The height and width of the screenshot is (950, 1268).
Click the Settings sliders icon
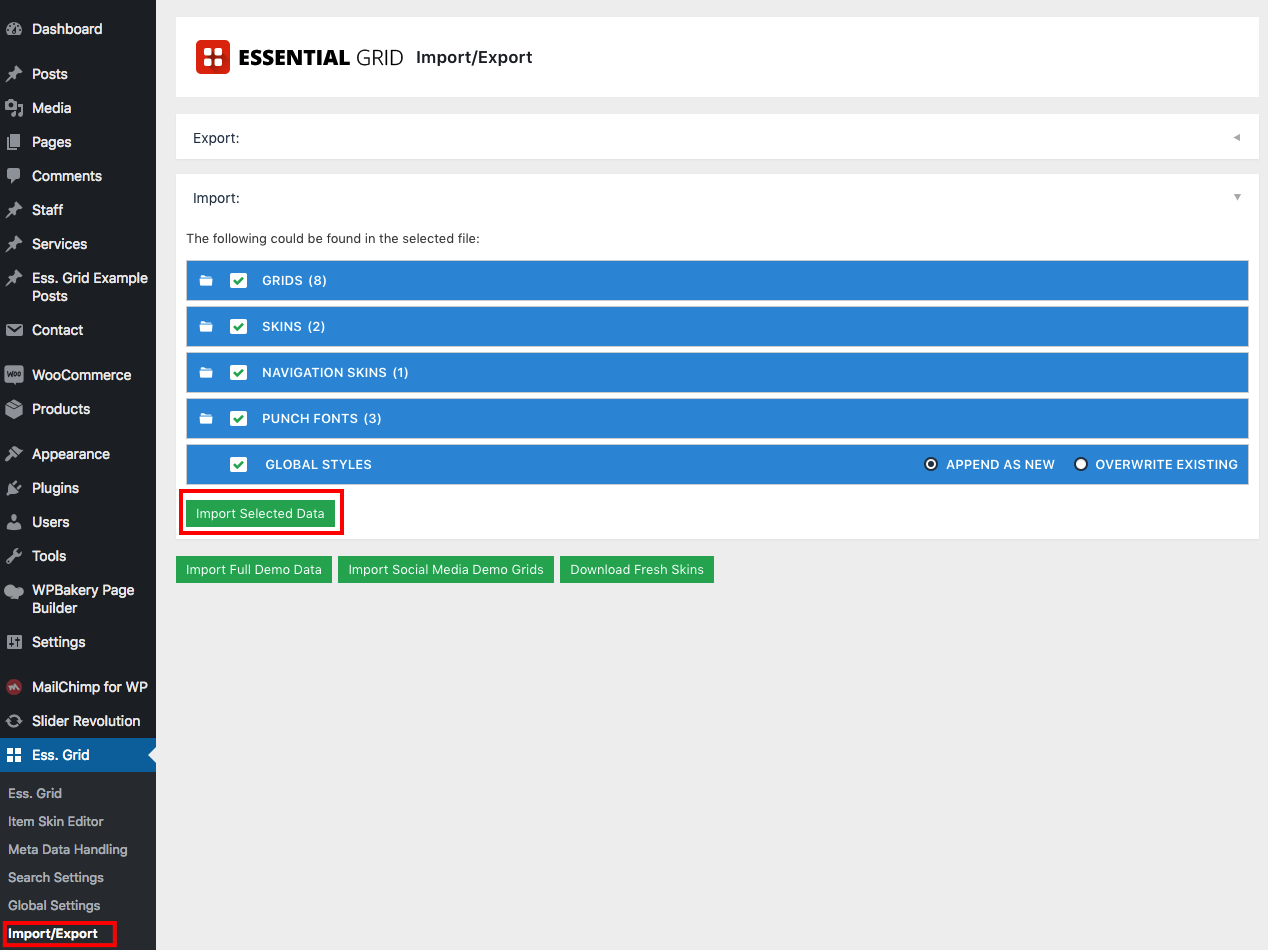click(14, 642)
